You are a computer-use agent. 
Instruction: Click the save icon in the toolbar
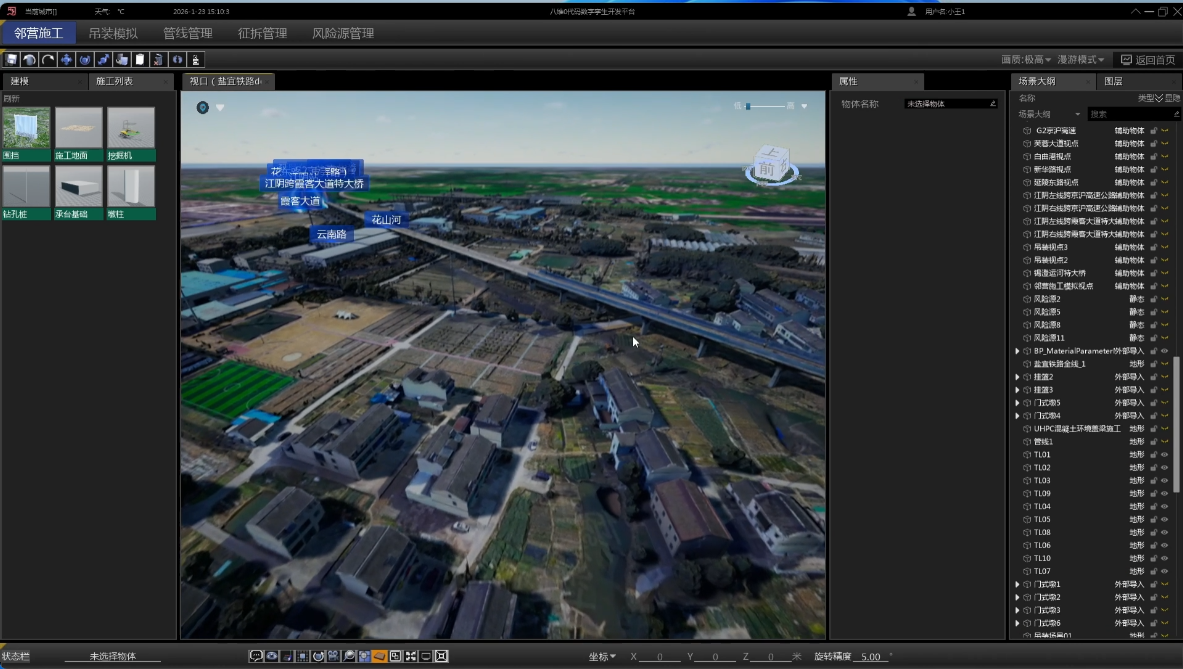click(x=11, y=60)
